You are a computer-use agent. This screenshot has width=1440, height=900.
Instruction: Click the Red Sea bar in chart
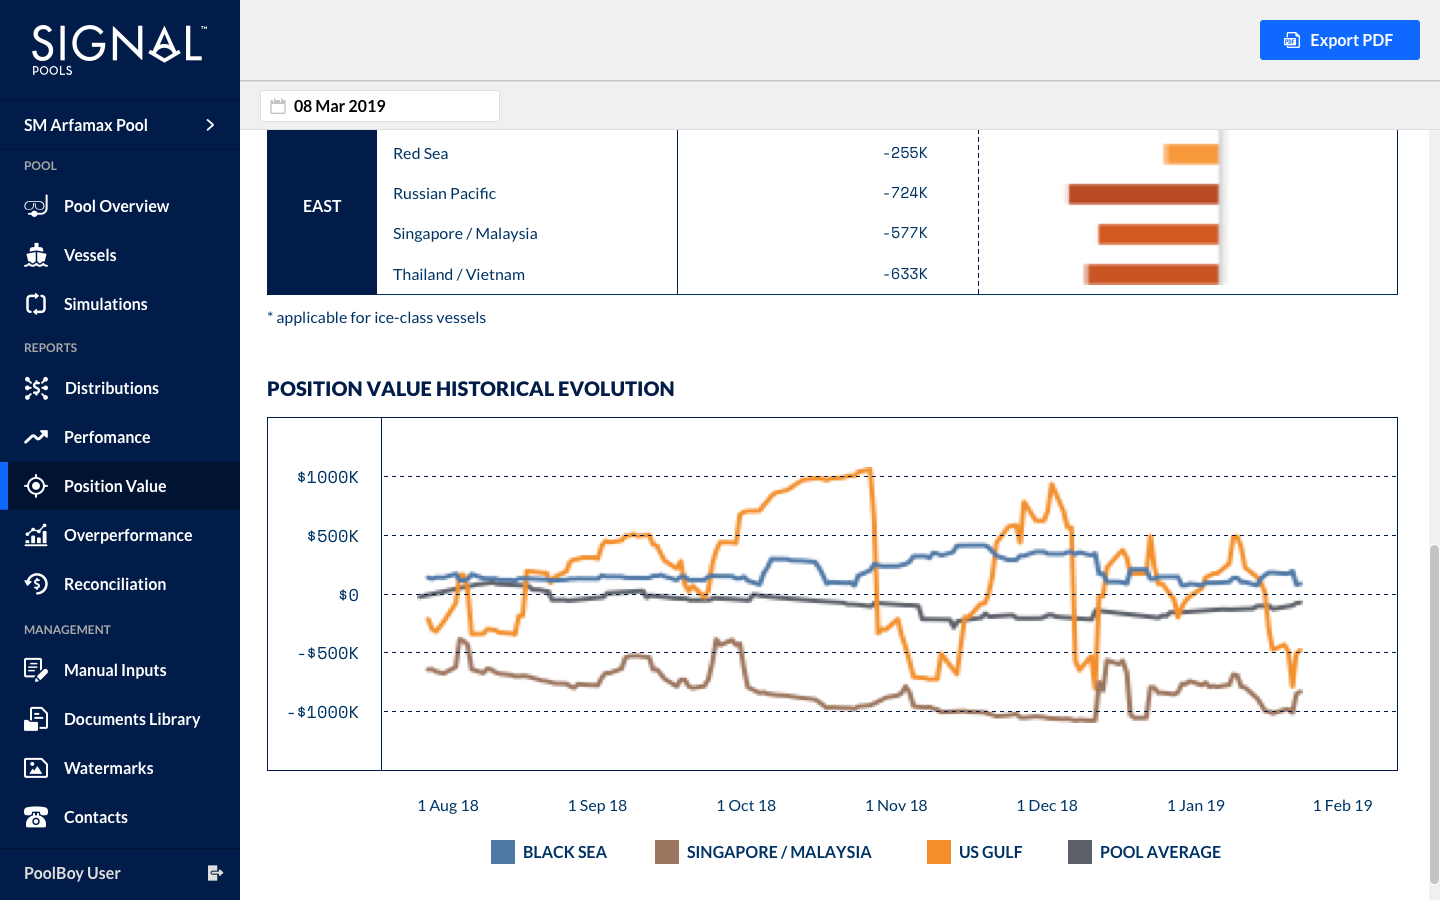coord(1191,154)
